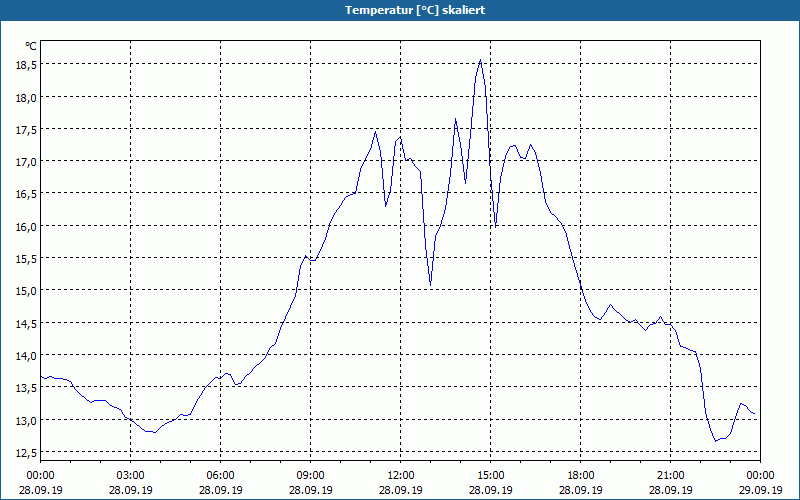Select the 14,0 y-axis label
800x500 pixels.
pos(26,356)
